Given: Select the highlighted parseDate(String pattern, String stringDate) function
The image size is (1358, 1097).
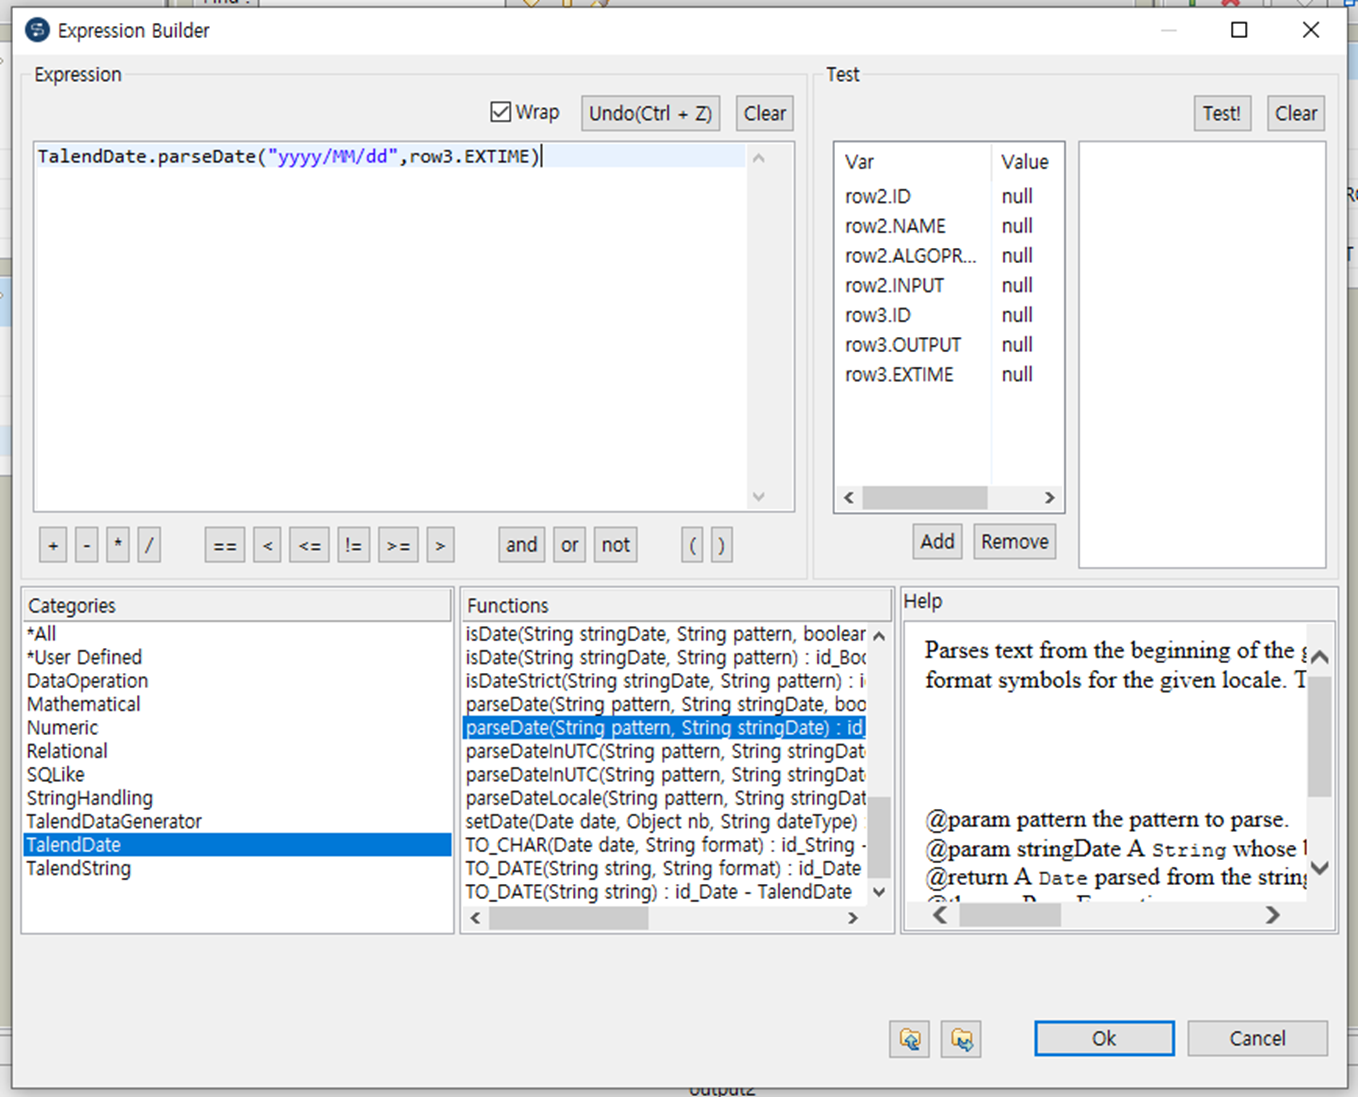Looking at the screenshot, I should coord(665,727).
